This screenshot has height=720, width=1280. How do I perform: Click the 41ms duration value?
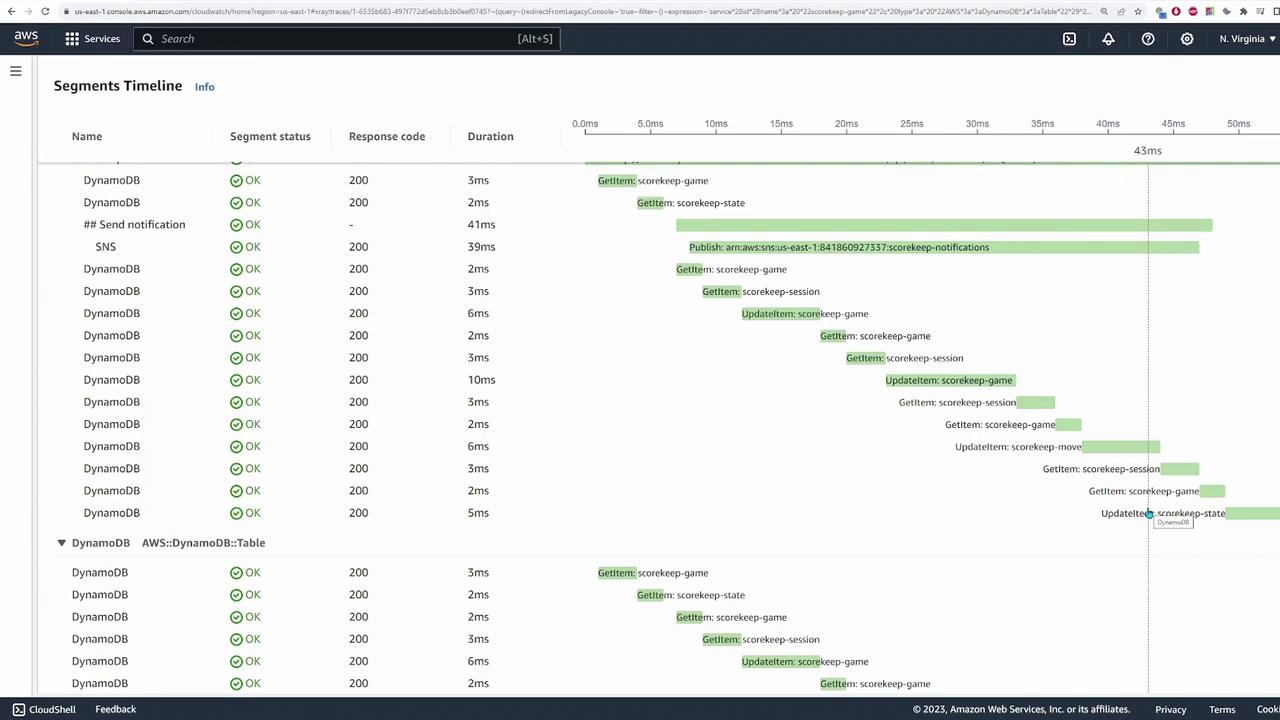click(x=481, y=225)
